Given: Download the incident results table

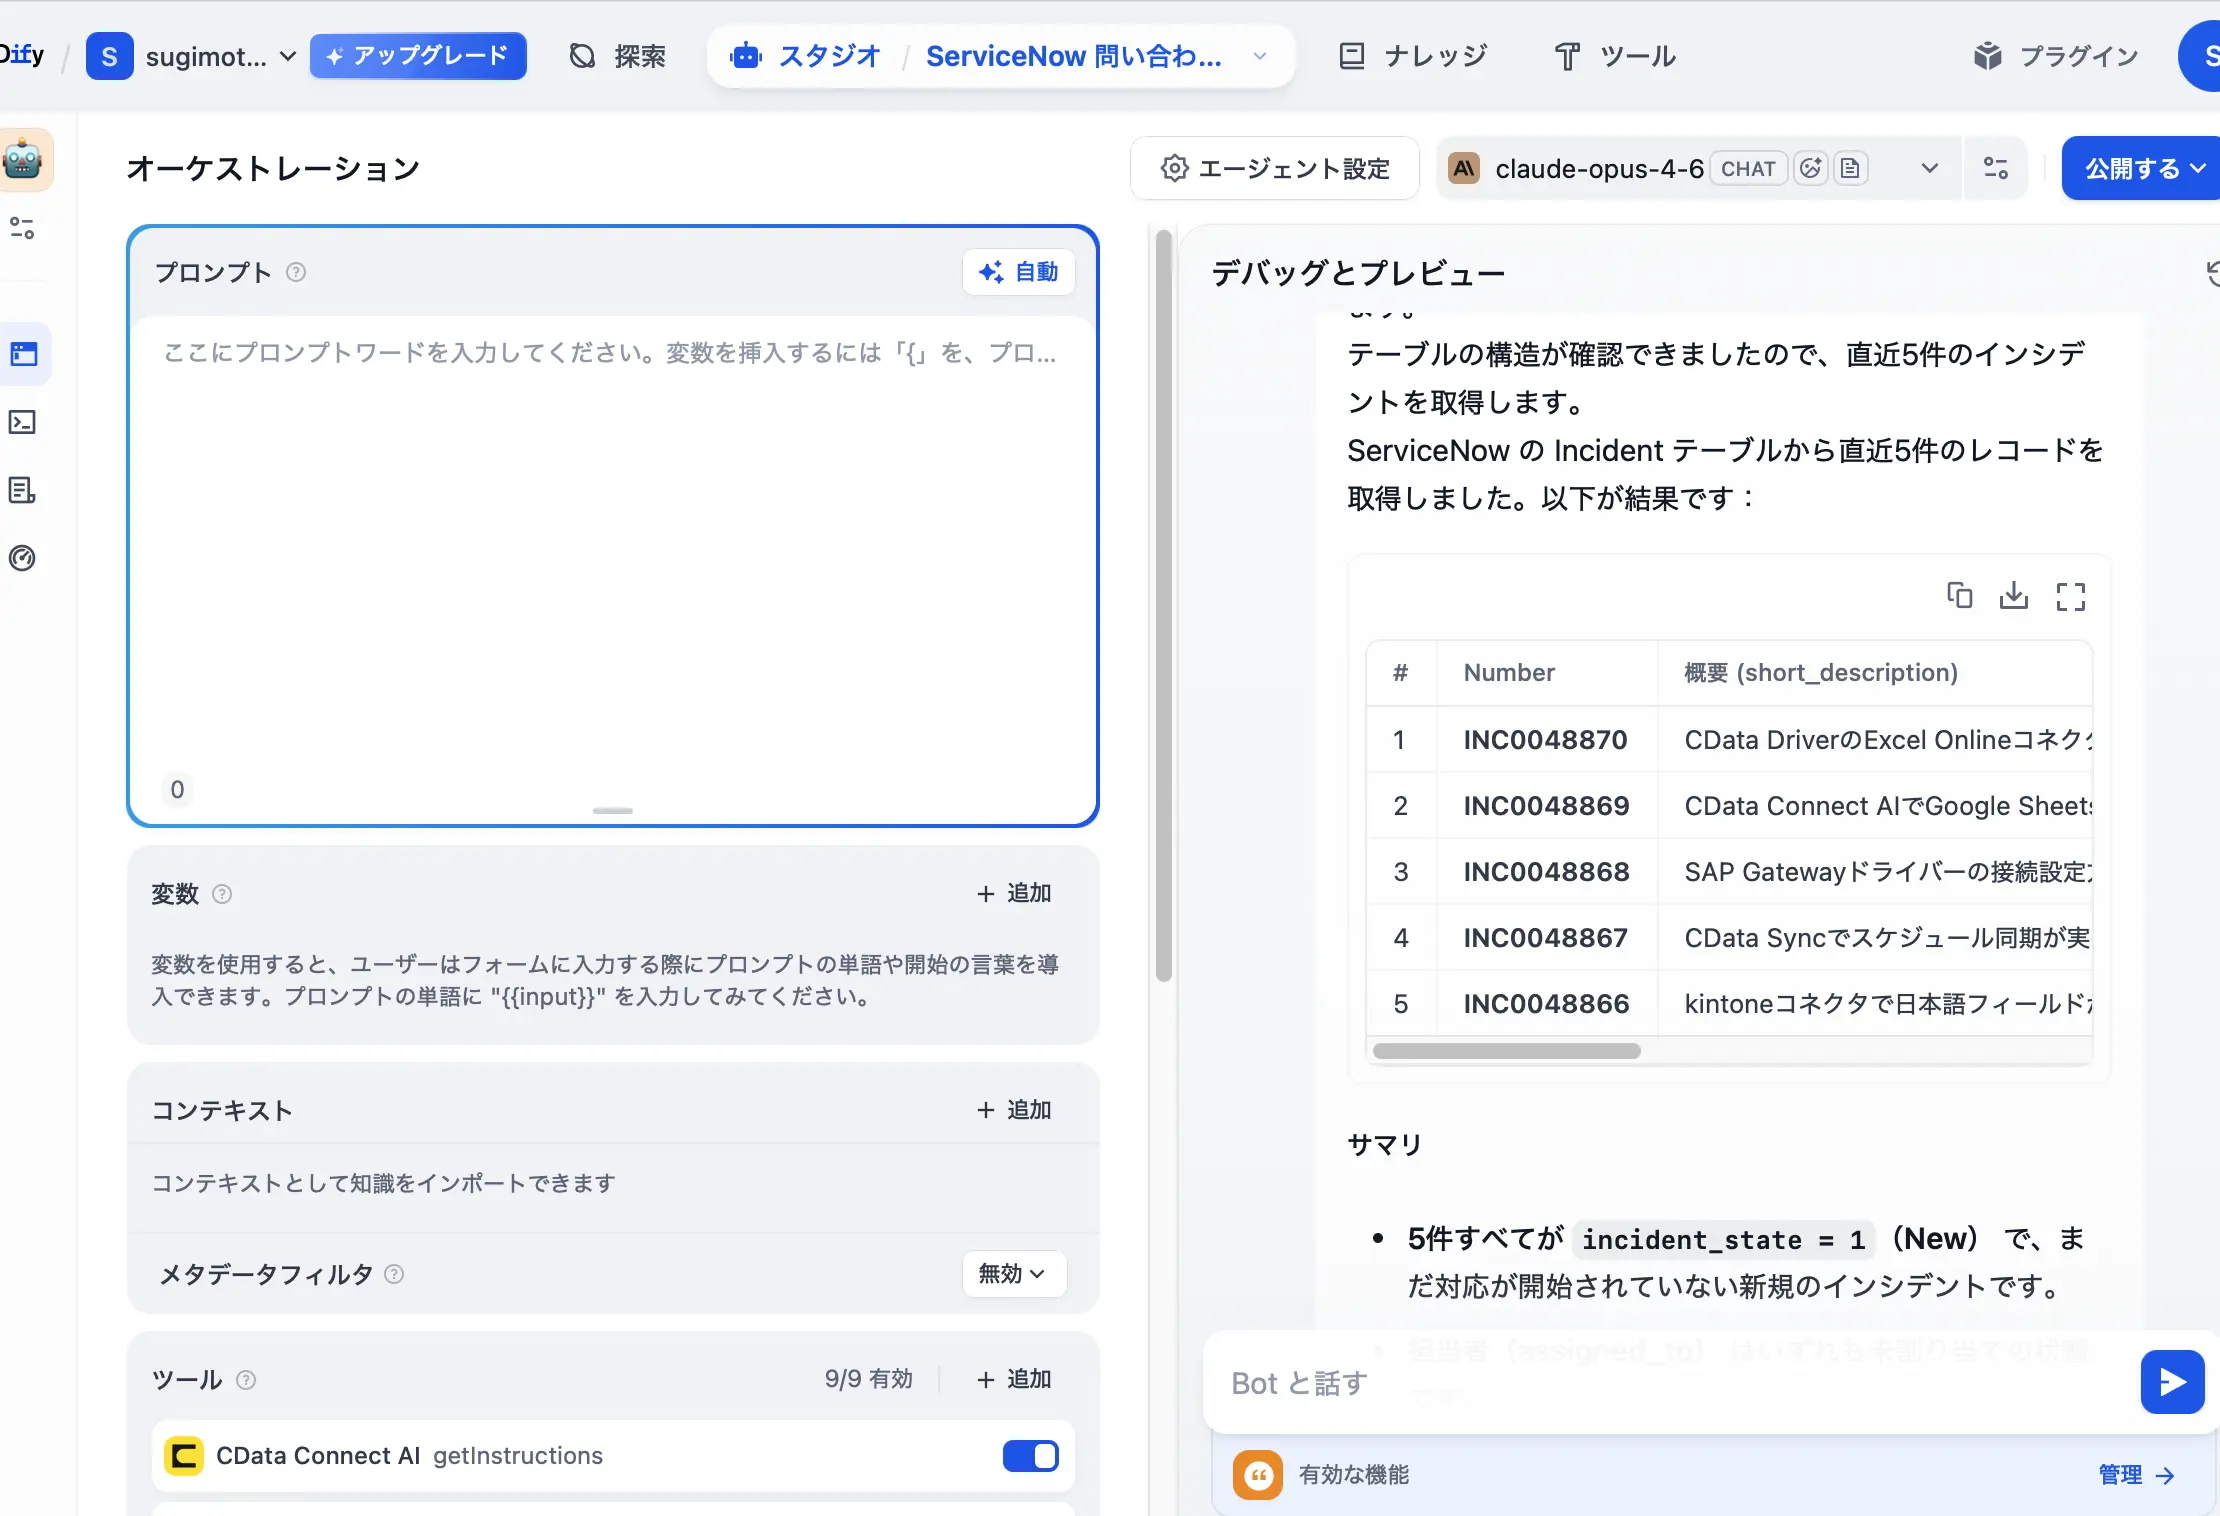Looking at the screenshot, I should point(2014,595).
